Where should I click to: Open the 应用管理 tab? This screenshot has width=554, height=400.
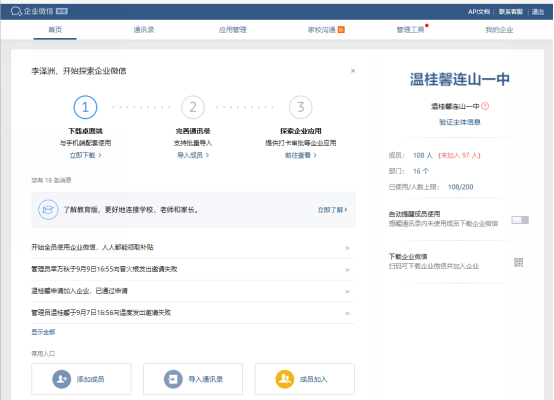(x=232, y=30)
